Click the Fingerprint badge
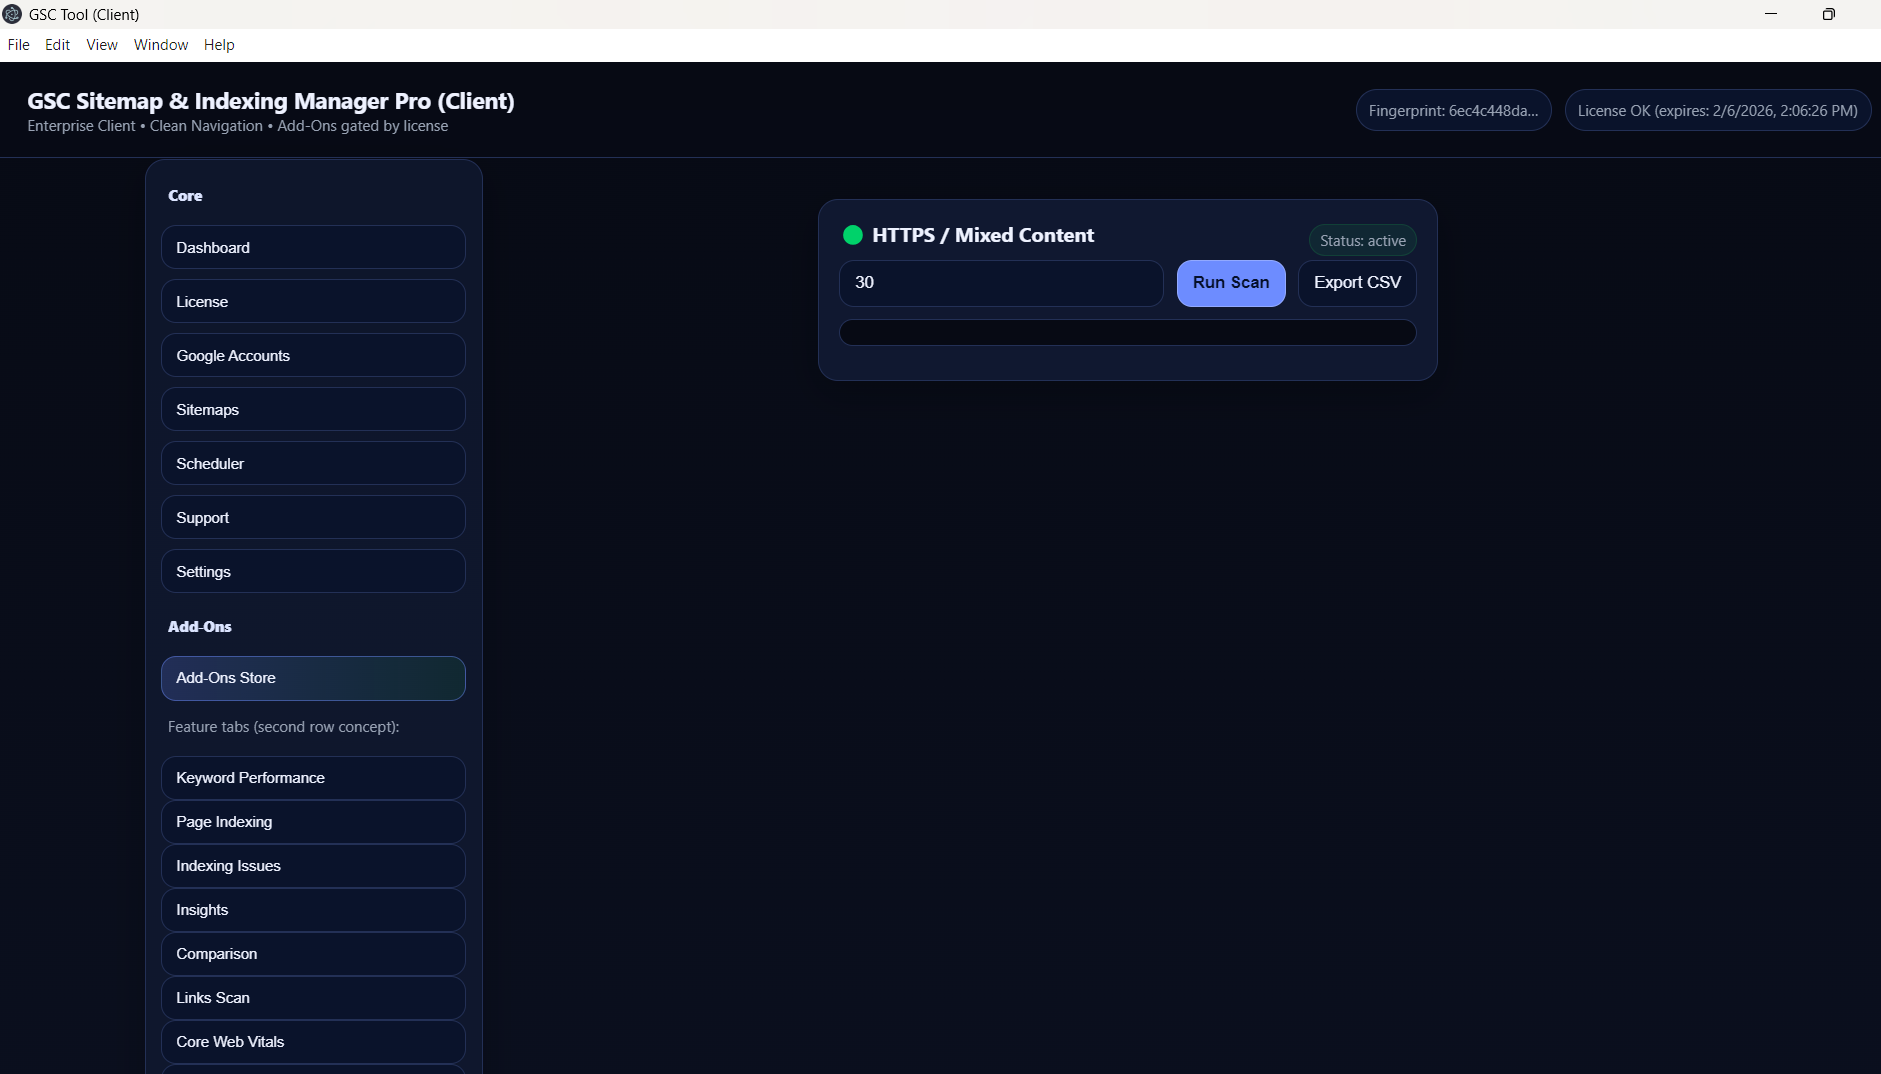The width and height of the screenshot is (1881, 1074). click(x=1453, y=110)
